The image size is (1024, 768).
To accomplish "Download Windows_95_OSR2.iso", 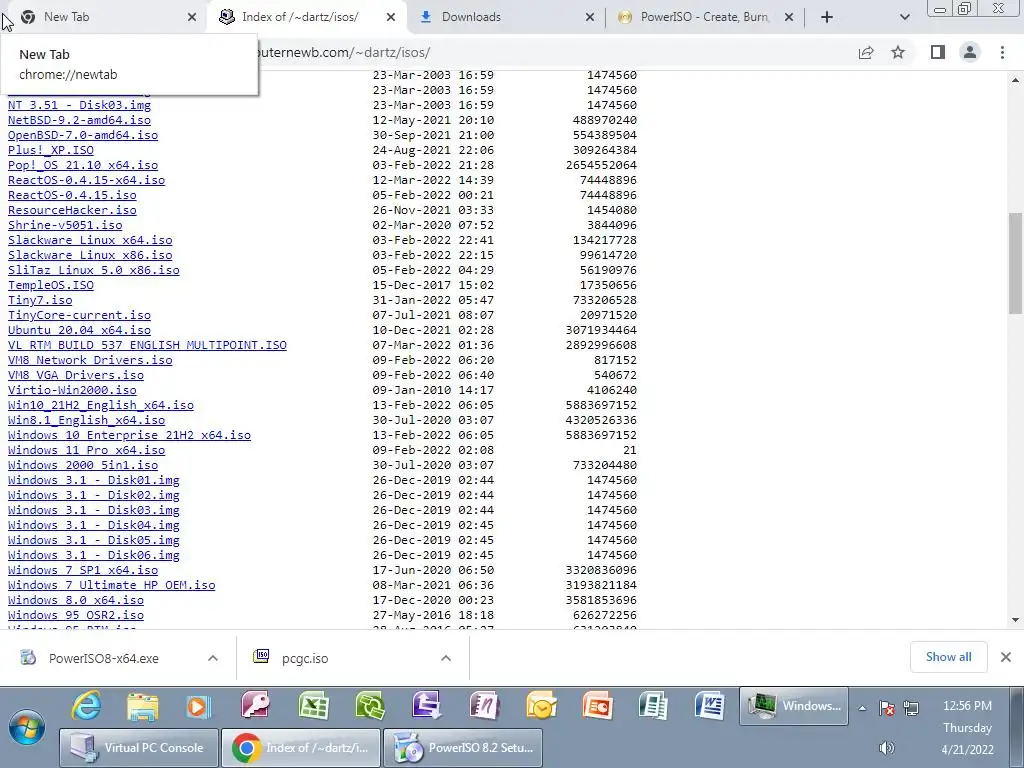I will (x=76, y=616).
